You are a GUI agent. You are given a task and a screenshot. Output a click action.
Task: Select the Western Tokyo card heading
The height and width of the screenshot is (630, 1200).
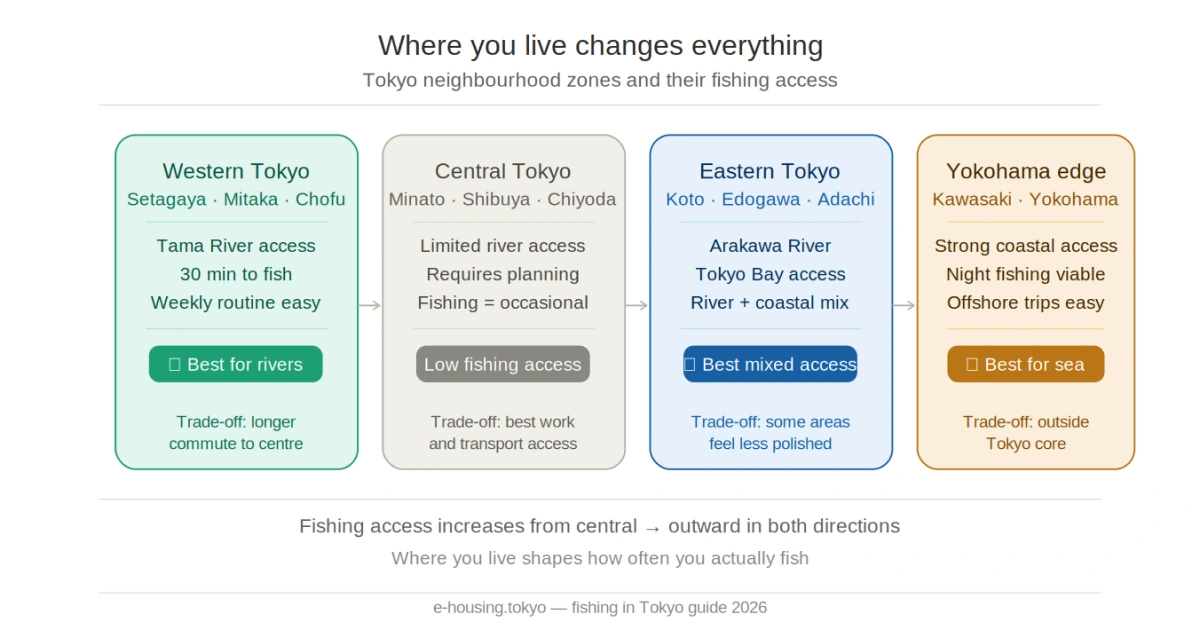[236, 171]
